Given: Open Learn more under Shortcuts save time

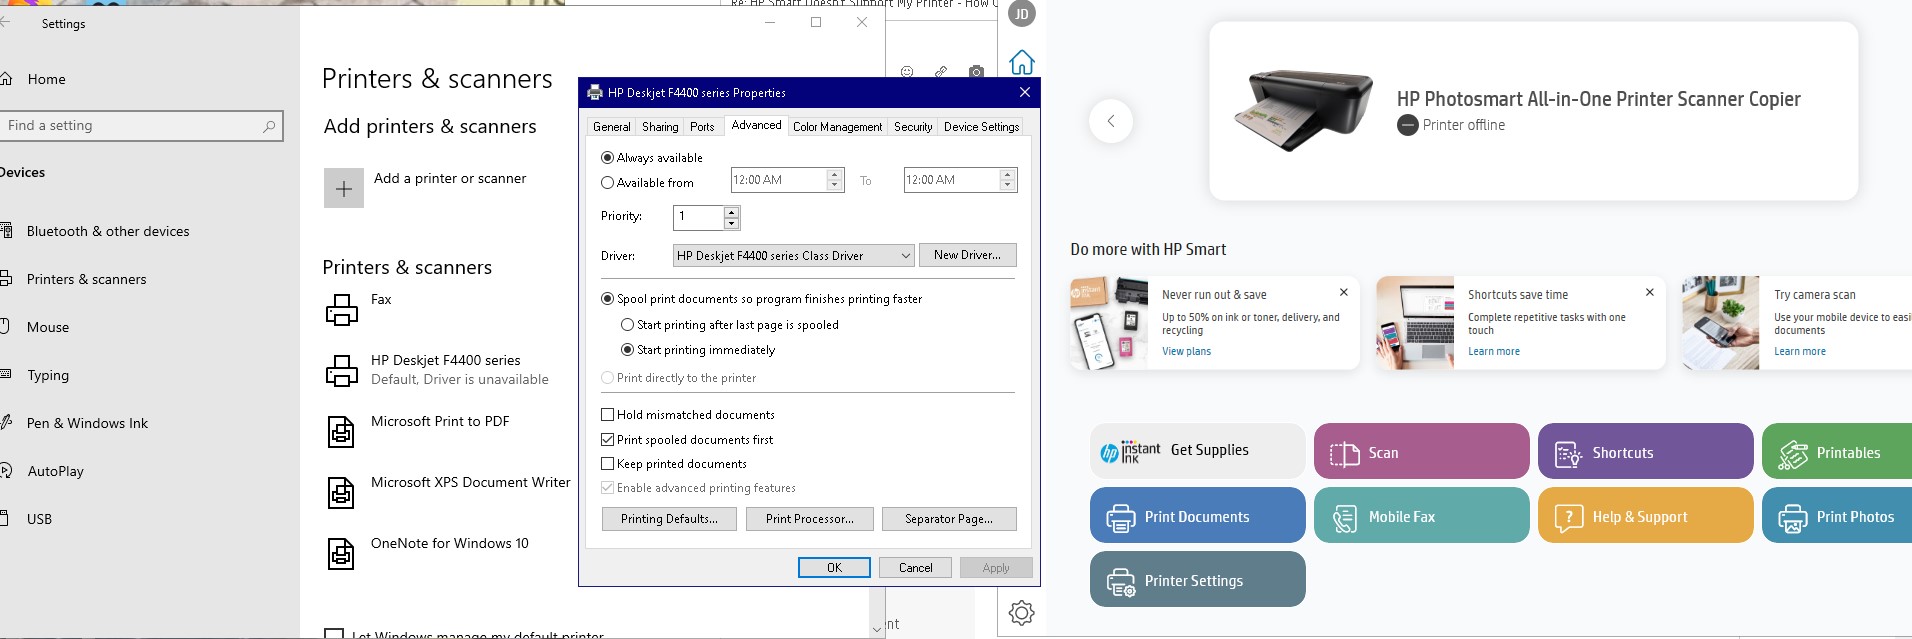Looking at the screenshot, I should pos(1494,351).
